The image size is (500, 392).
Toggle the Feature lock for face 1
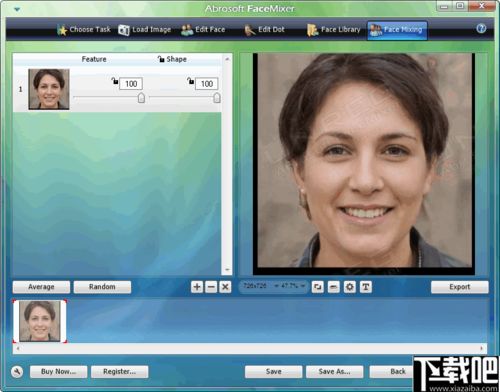(x=115, y=81)
